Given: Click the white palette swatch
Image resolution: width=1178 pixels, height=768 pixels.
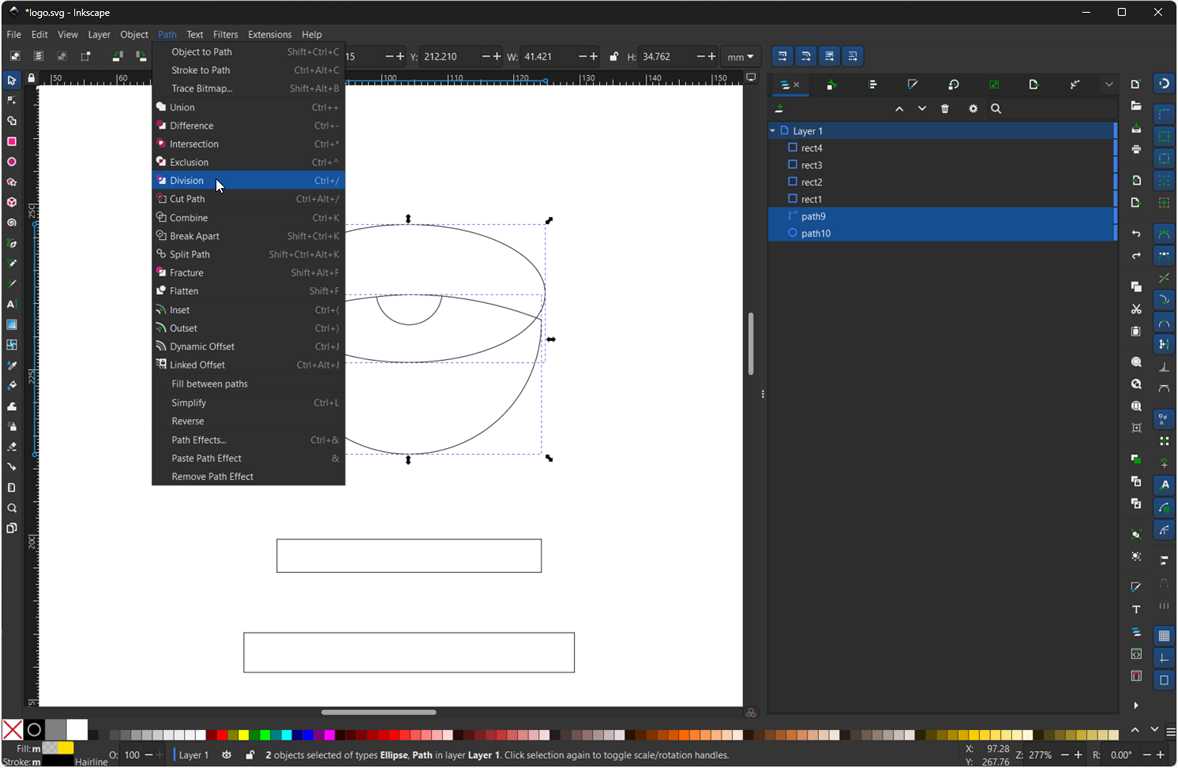Looking at the screenshot, I should click(x=77, y=730).
